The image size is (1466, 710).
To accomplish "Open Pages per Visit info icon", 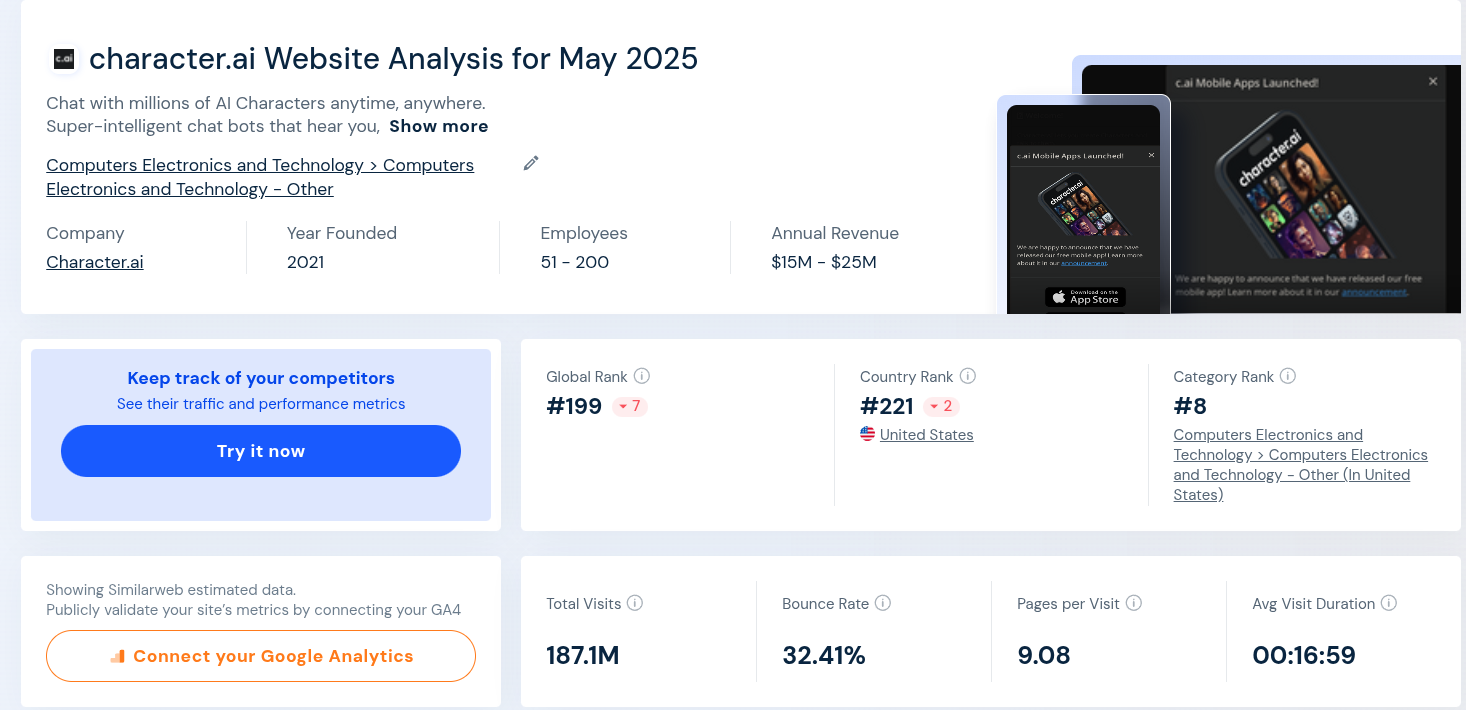I will [1134, 603].
